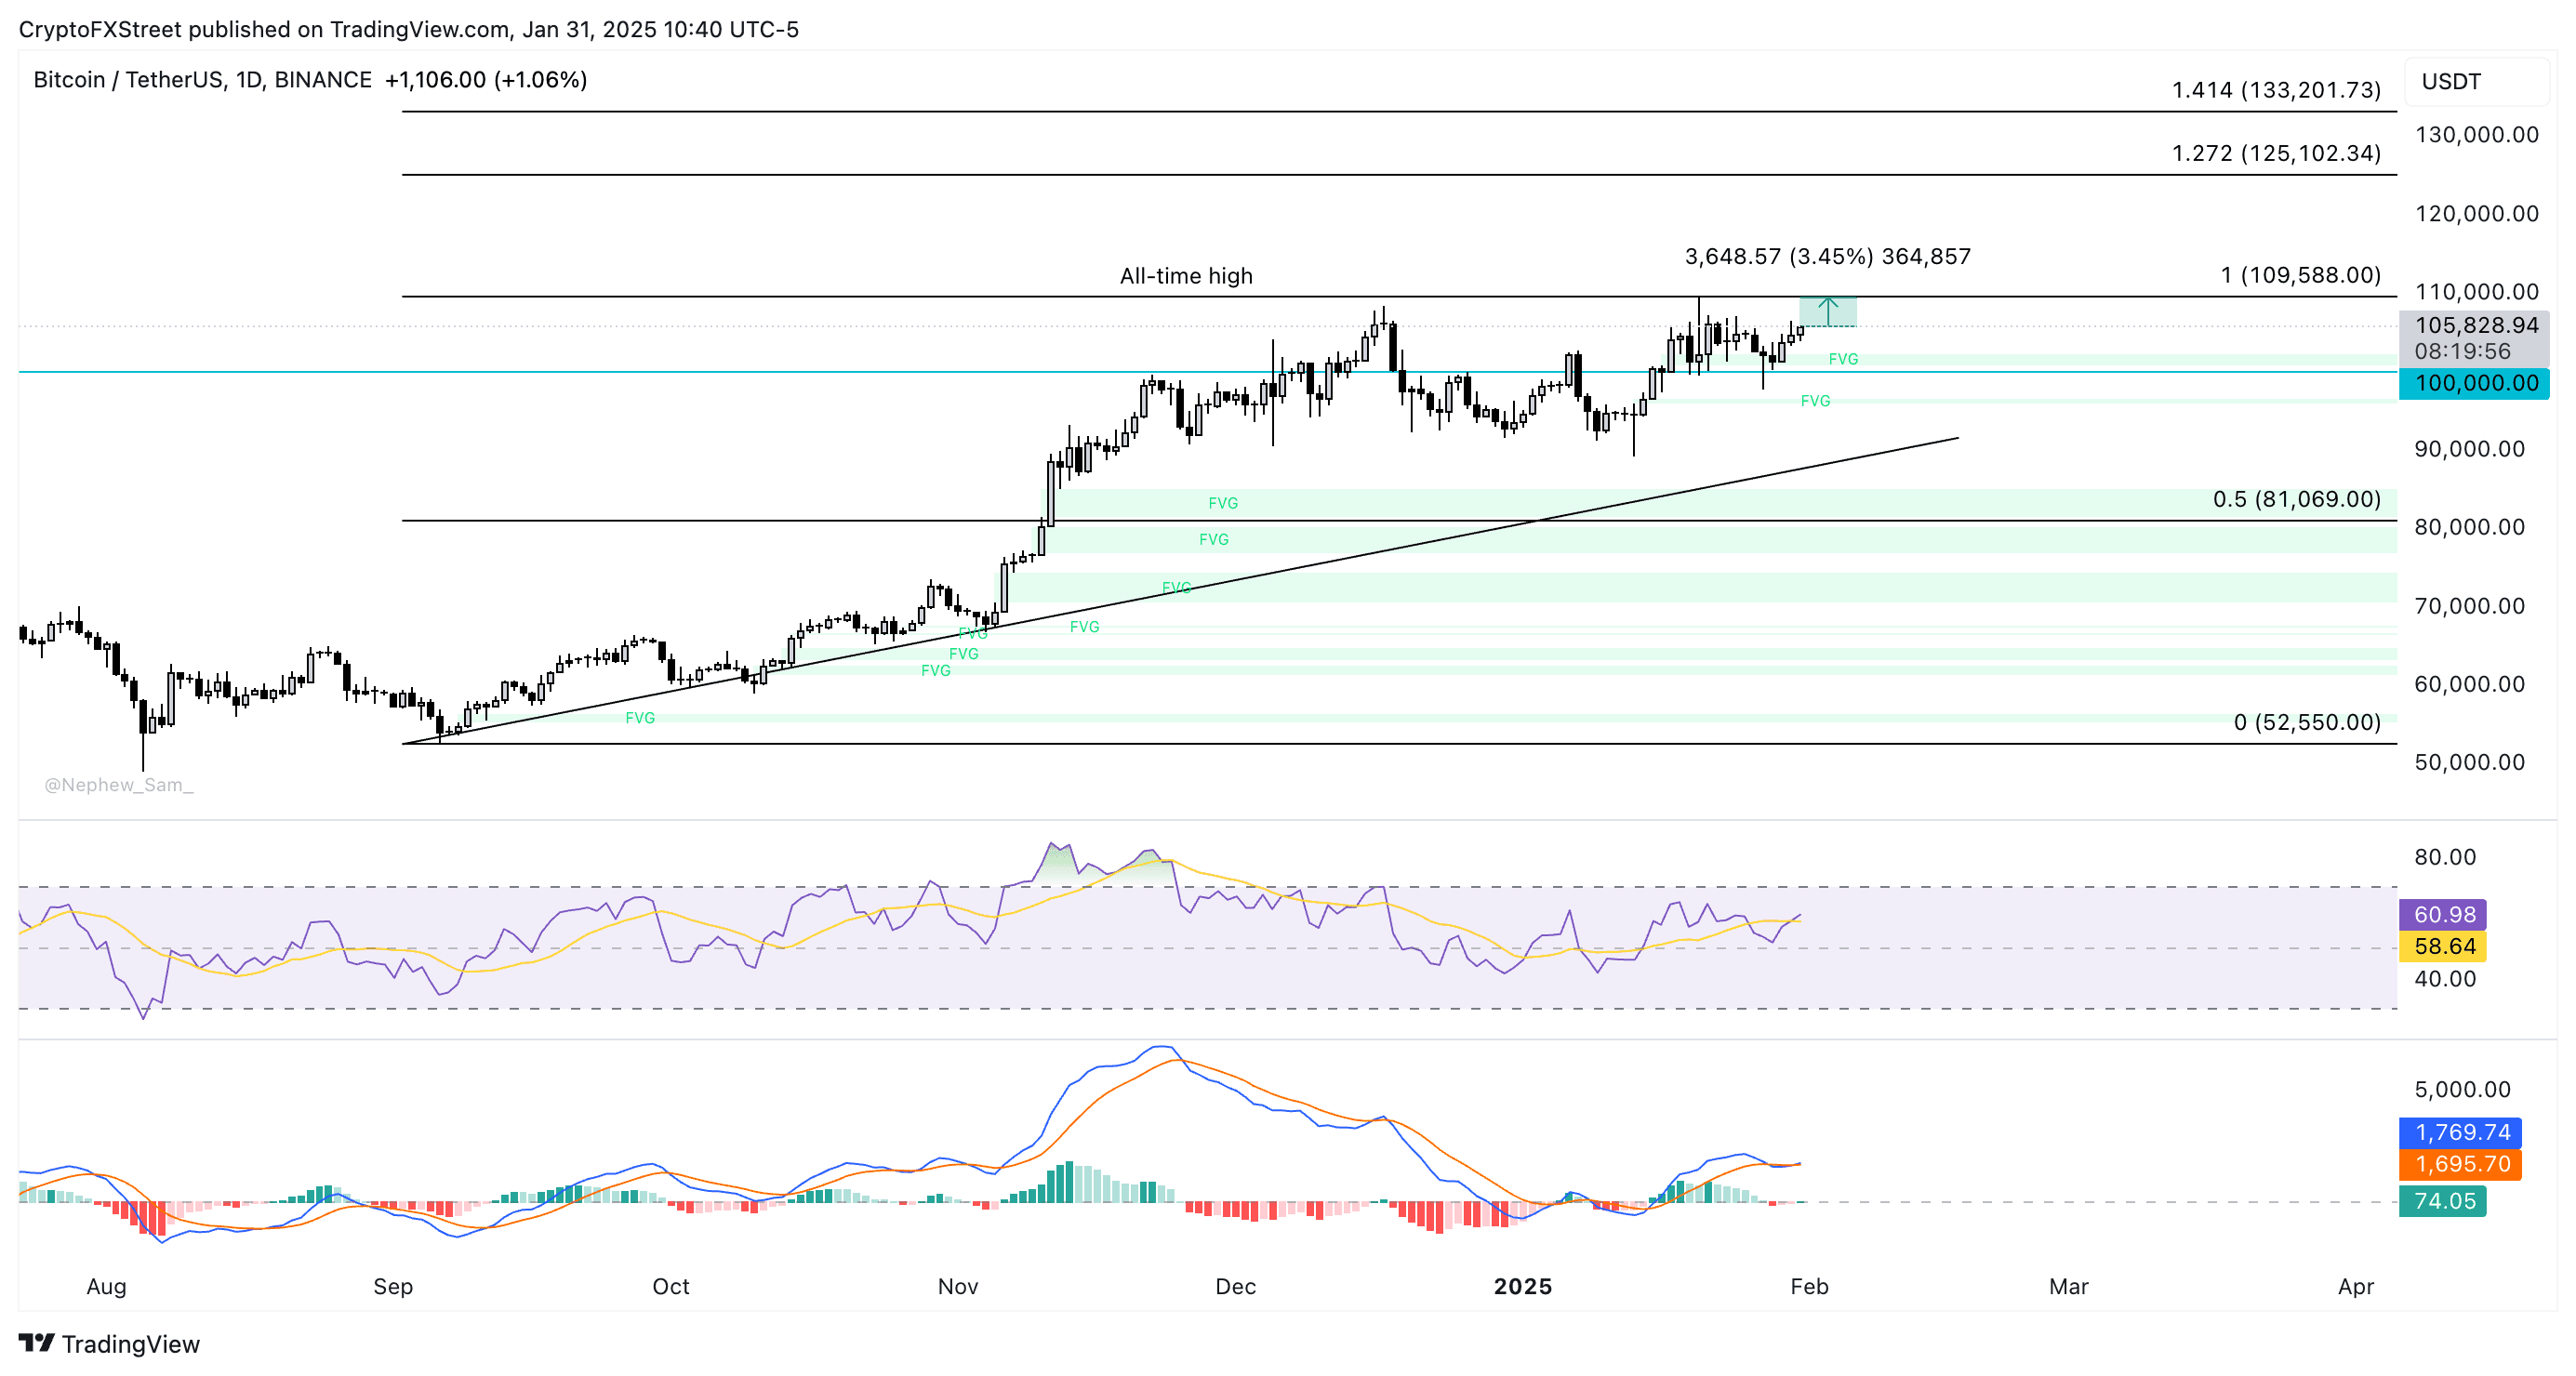The image size is (2576, 1376).
Task: Click the FVG label just above 100,000 line
Action: [x=1843, y=359]
